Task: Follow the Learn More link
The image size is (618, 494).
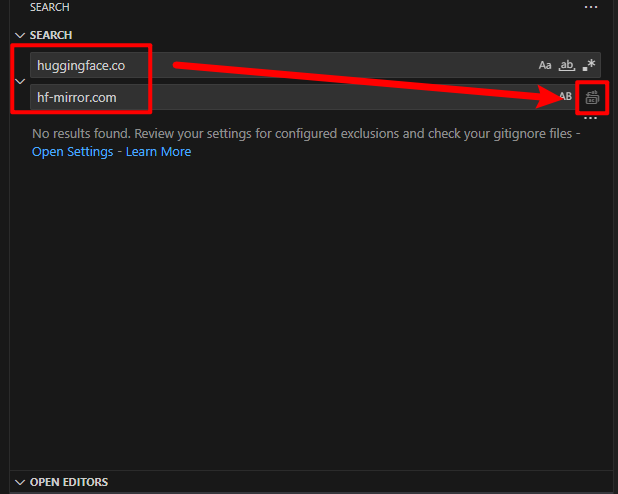Action: point(158,152)
